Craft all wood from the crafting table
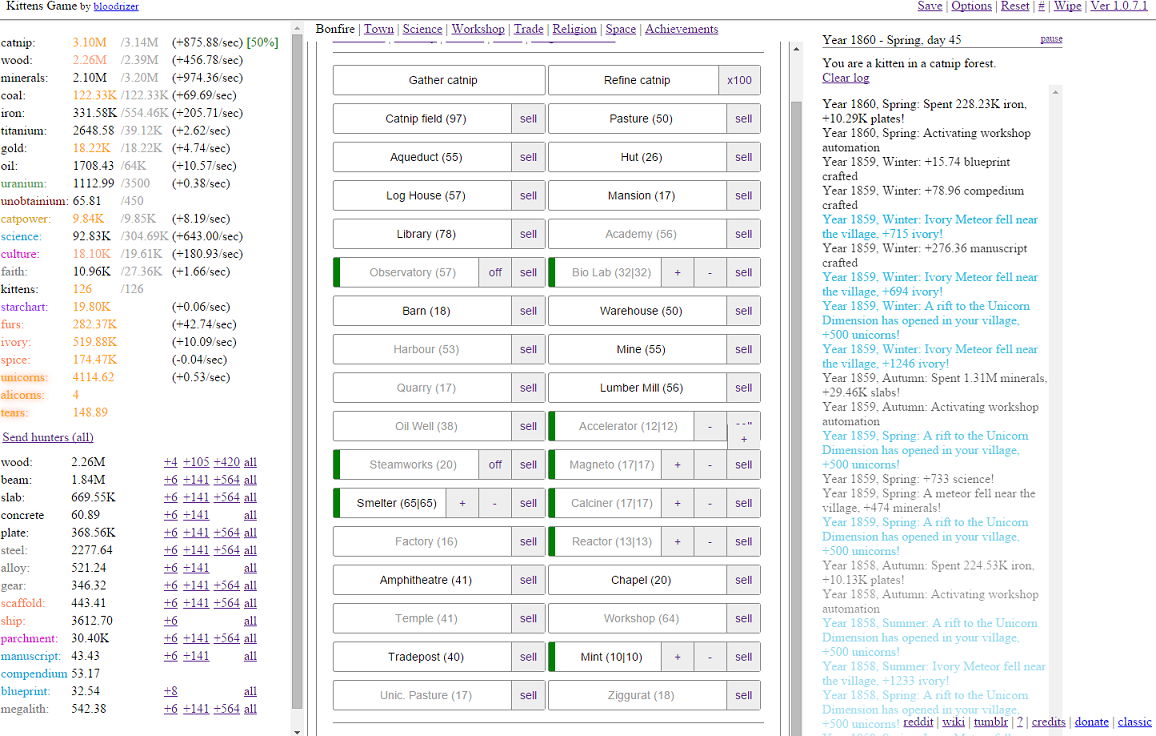Viewport: 1156px width, 736px height. click(250, 462)
